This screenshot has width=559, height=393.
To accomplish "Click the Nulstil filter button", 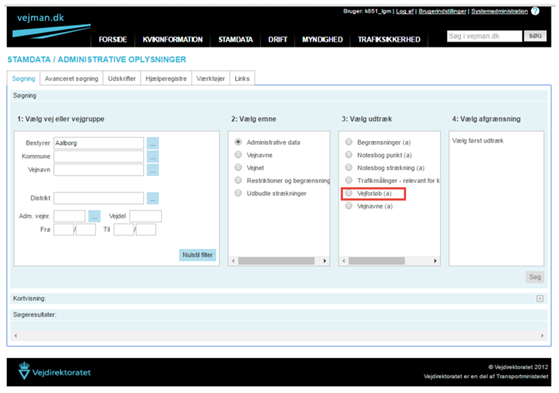I will click(x=198, y=255).
